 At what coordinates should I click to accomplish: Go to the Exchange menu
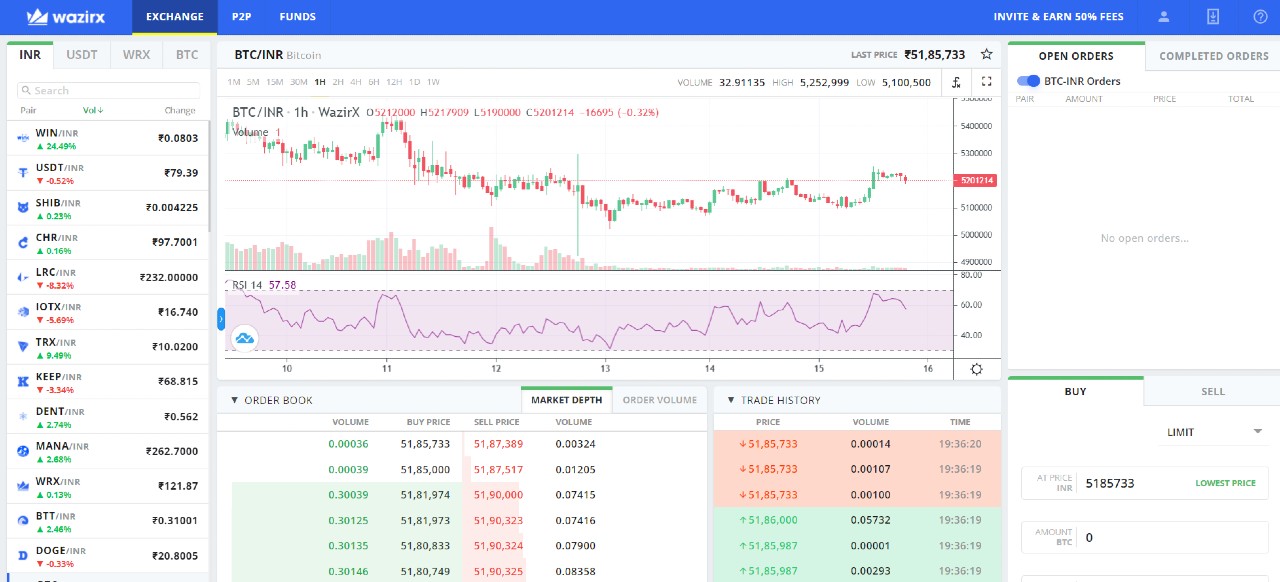pyautogui.click(x=174, y=17)
